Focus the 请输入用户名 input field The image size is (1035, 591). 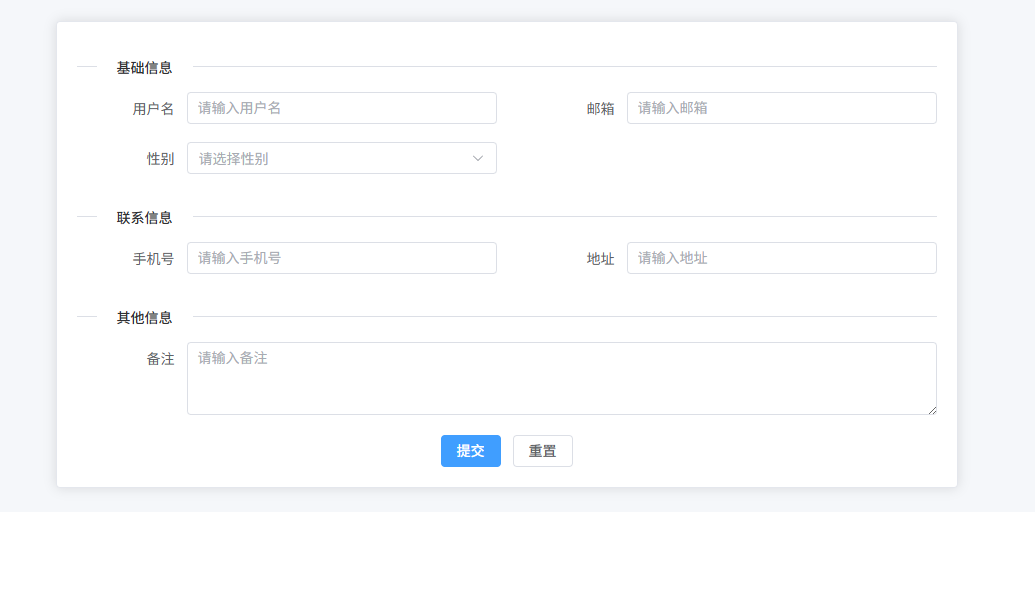pyautogui.click(x=341, y=108)
